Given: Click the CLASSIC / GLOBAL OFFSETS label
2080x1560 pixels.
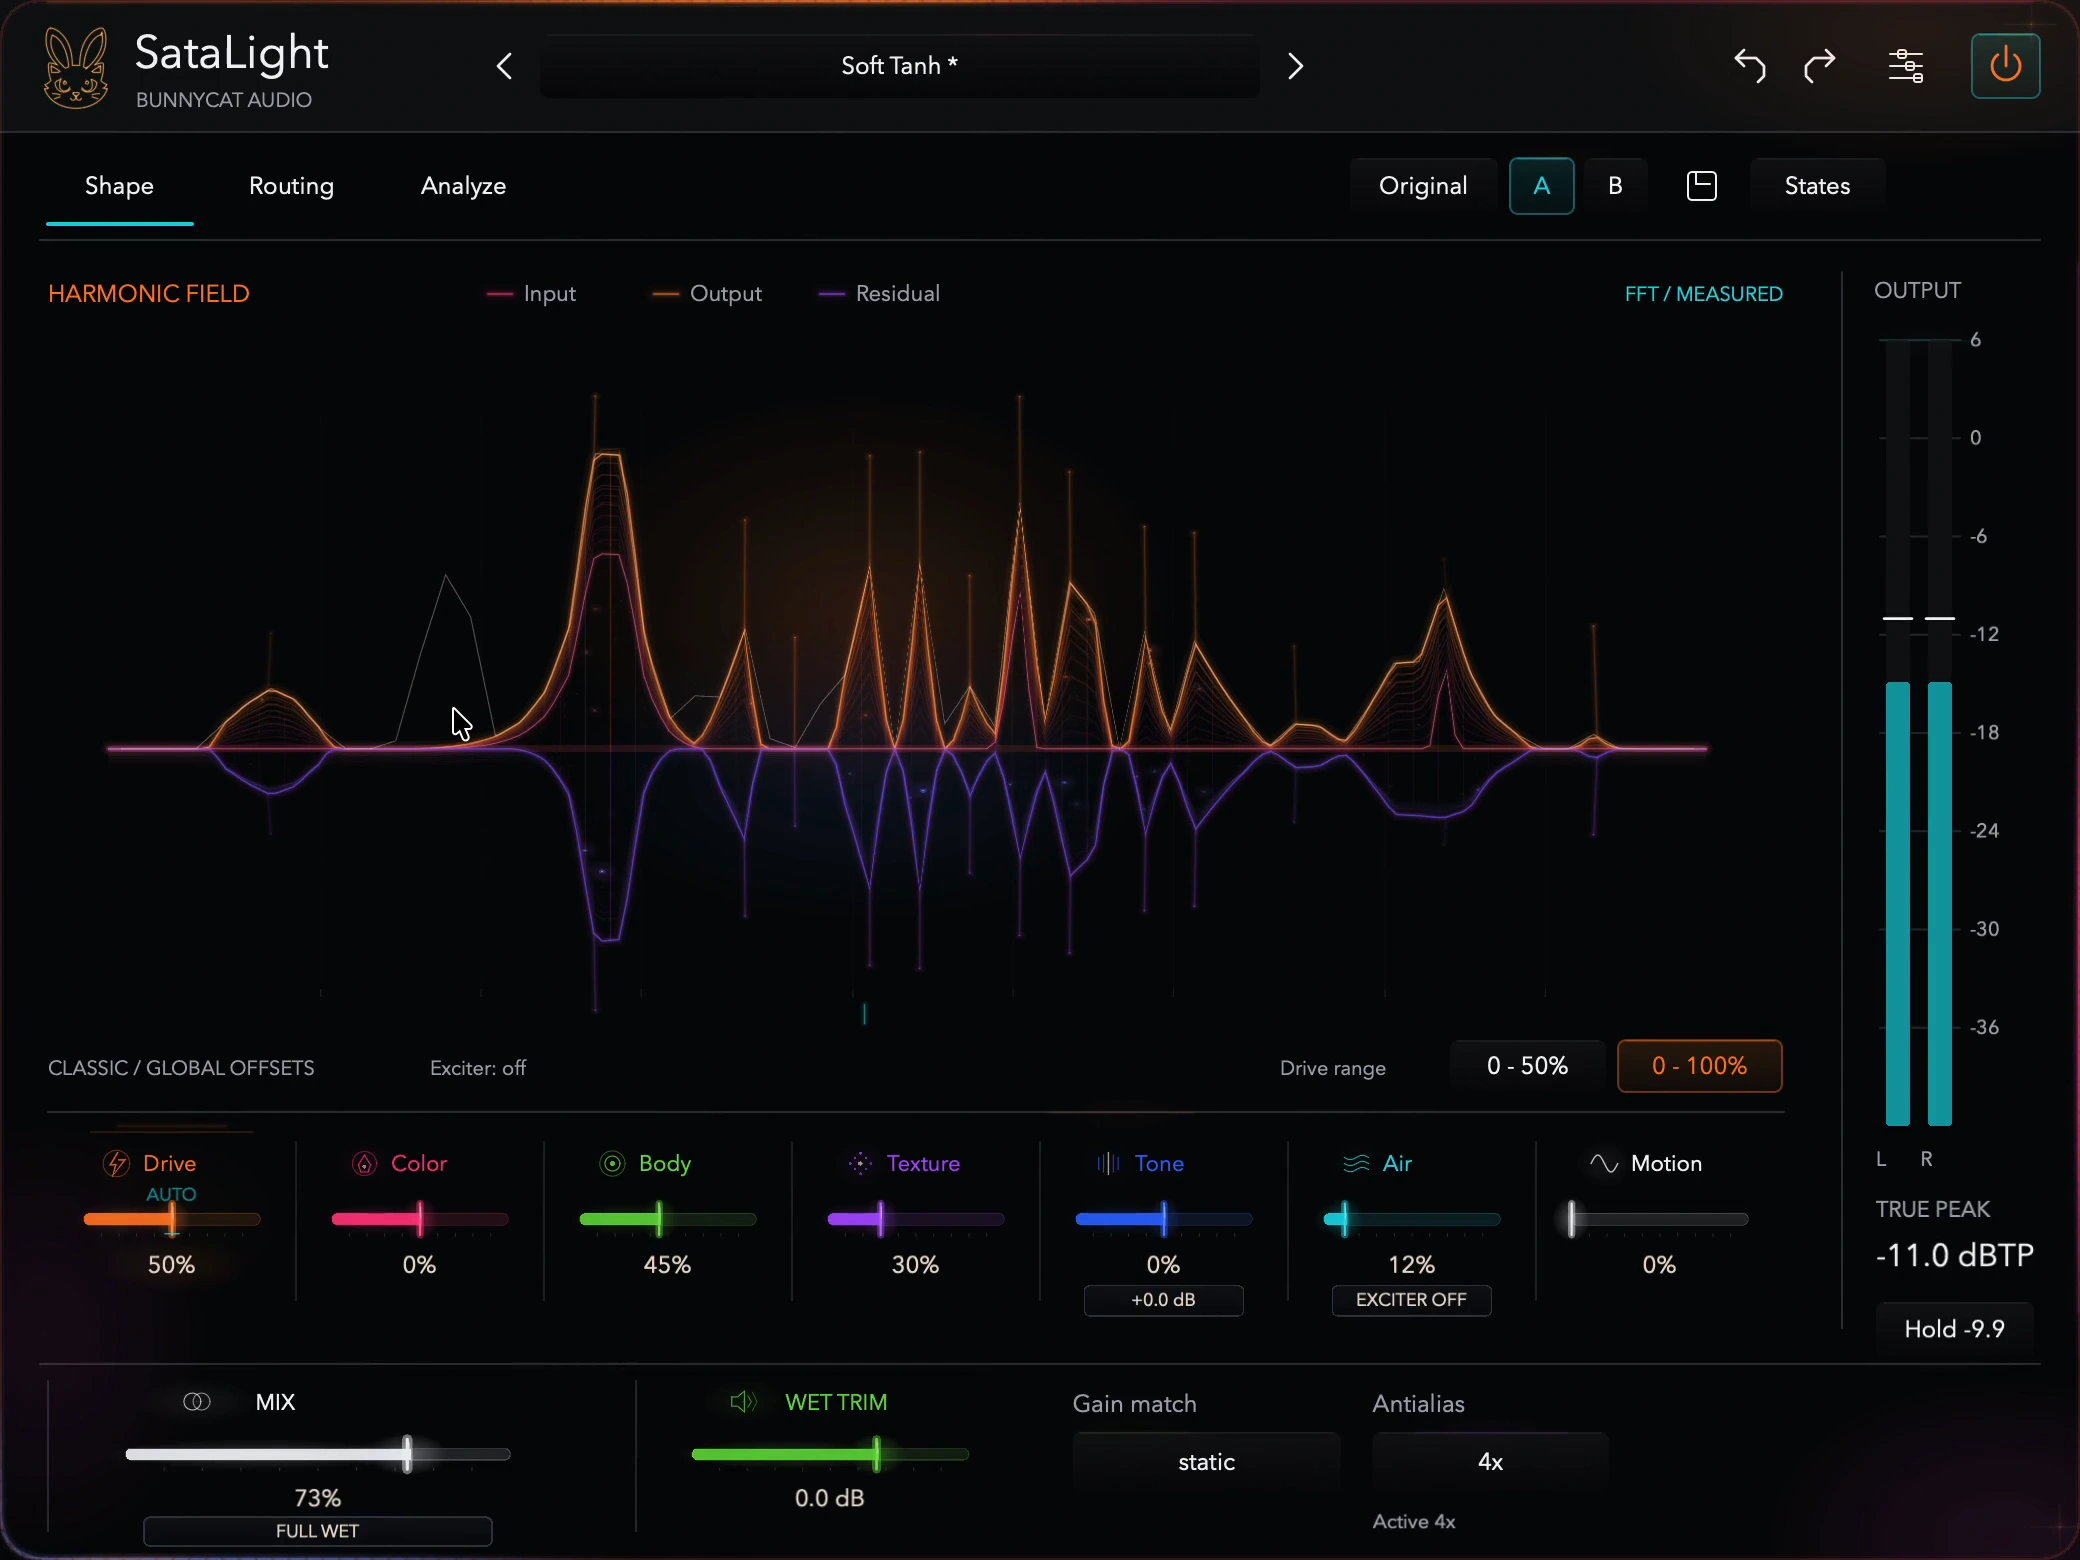Looking at the screenshot, I should coord(181,1068).
